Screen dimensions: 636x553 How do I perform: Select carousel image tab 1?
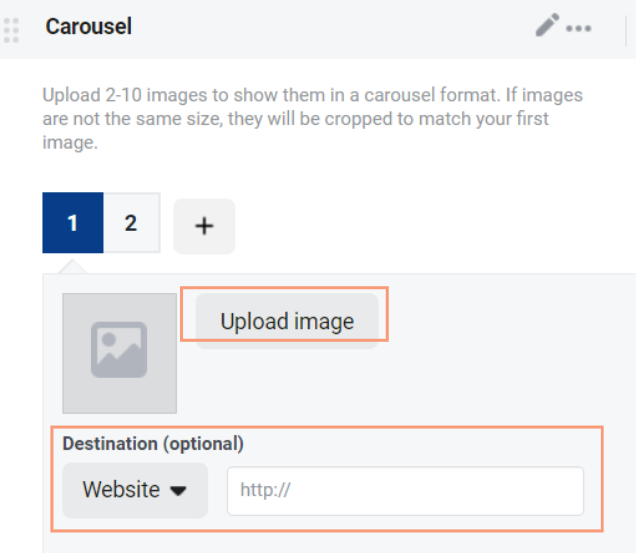73,223
